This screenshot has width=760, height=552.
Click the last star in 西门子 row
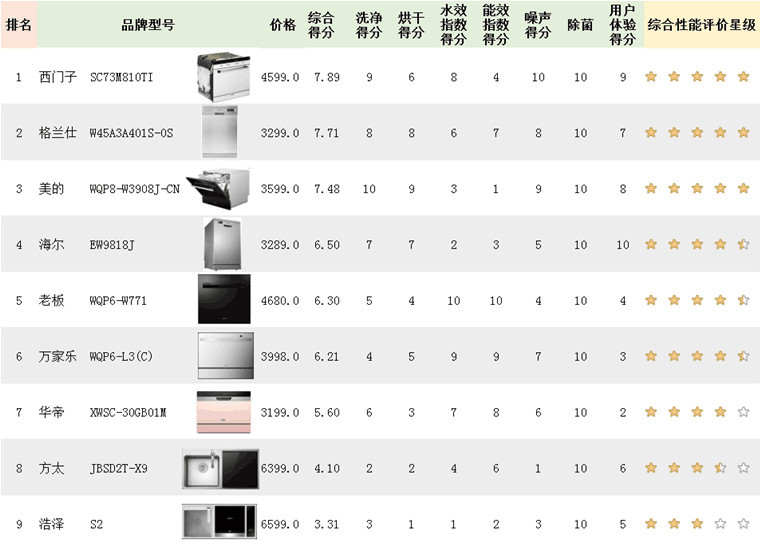pyautogui.click(x=744, y=77)
